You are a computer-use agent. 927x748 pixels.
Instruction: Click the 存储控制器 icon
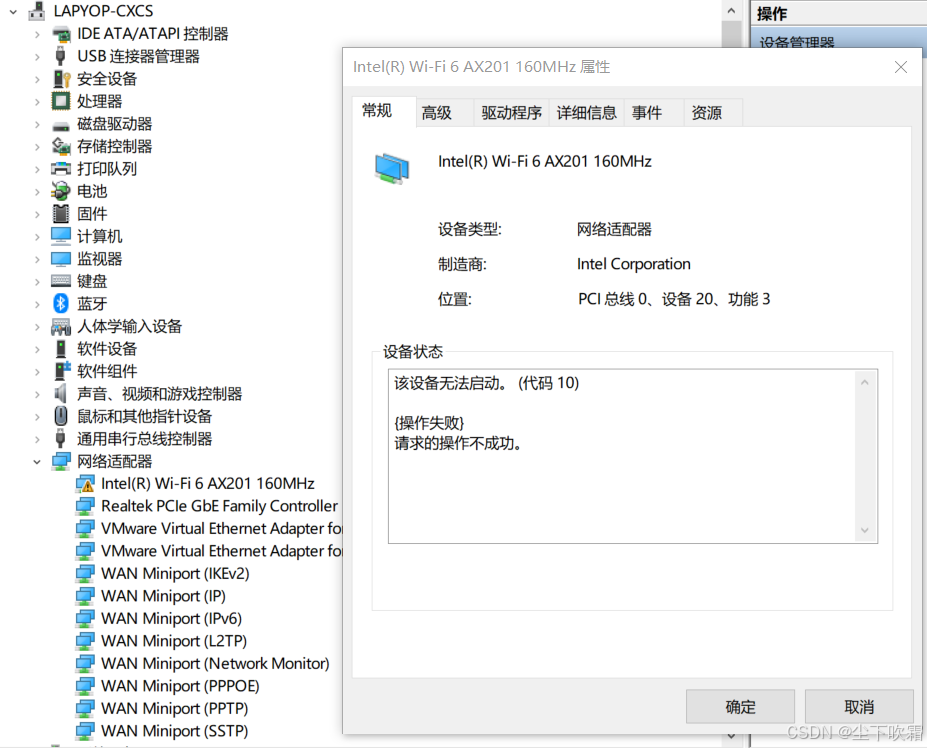click(x=61, y=146)
